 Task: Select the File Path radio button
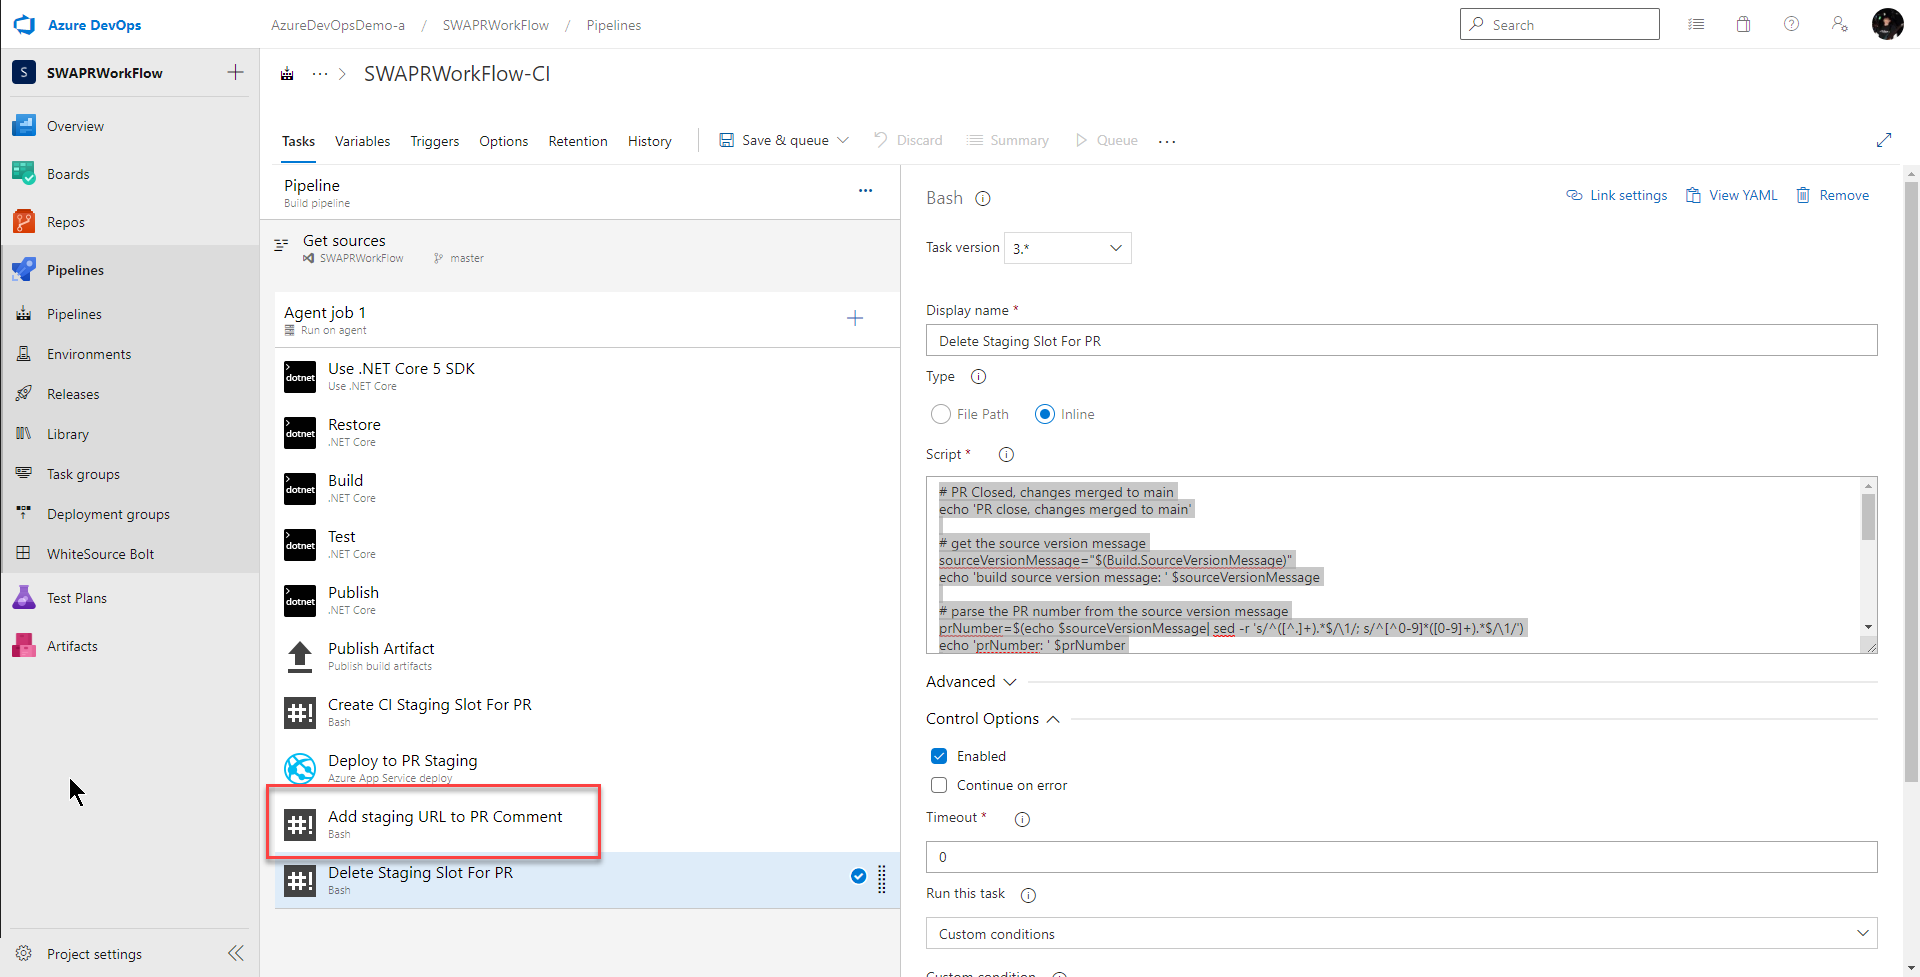click(x=941, y=414)
